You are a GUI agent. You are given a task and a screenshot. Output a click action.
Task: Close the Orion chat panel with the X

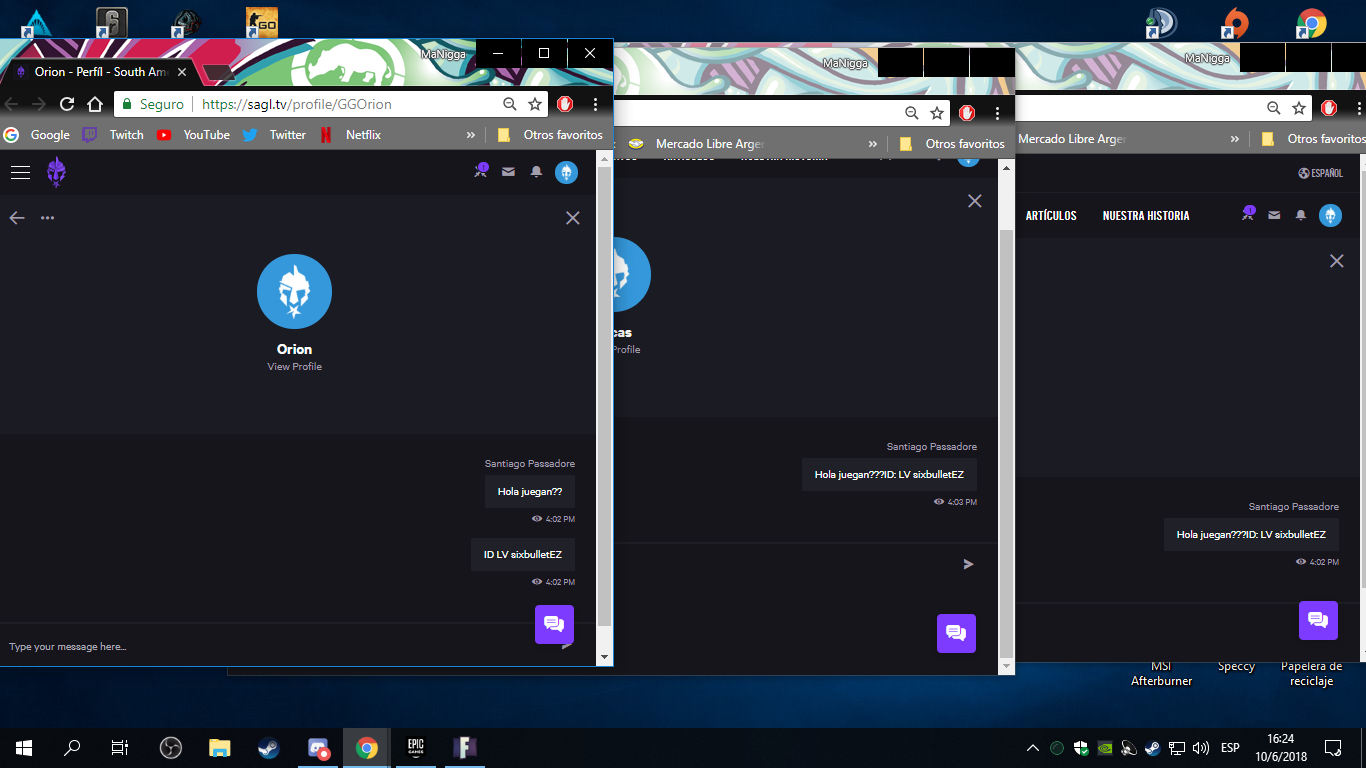pyautogui.click(x=573, y=218)
